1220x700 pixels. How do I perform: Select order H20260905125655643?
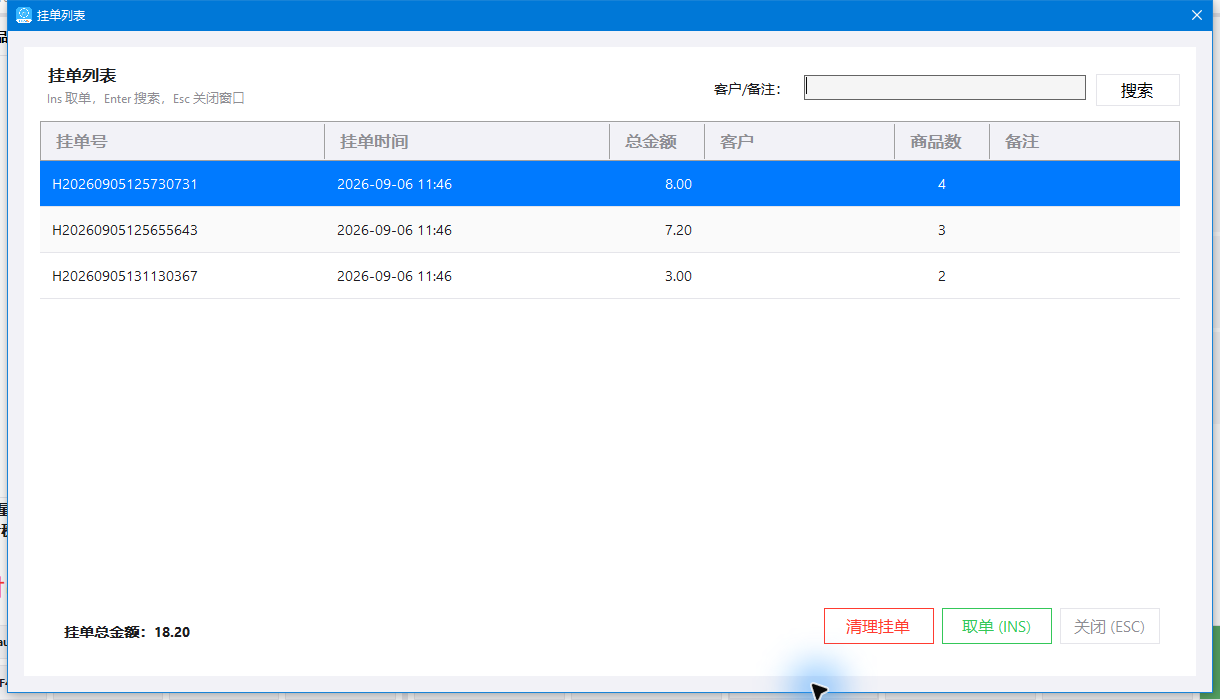(x=610, y=230)
